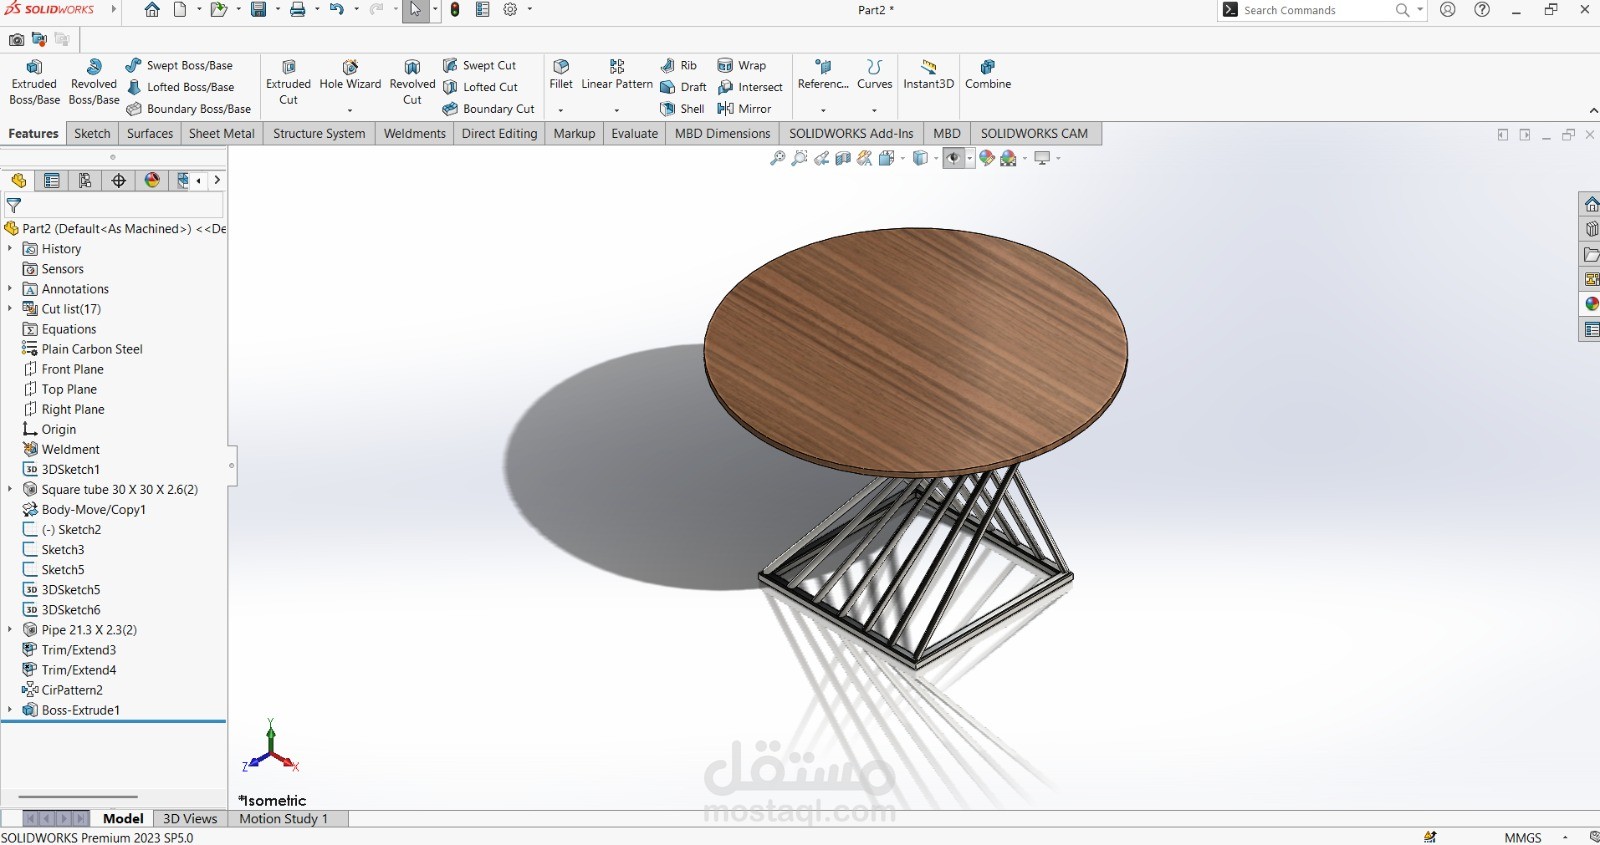Select the Combine tool
Viewport: 1600px width, 845px height.
coord(988,74)
